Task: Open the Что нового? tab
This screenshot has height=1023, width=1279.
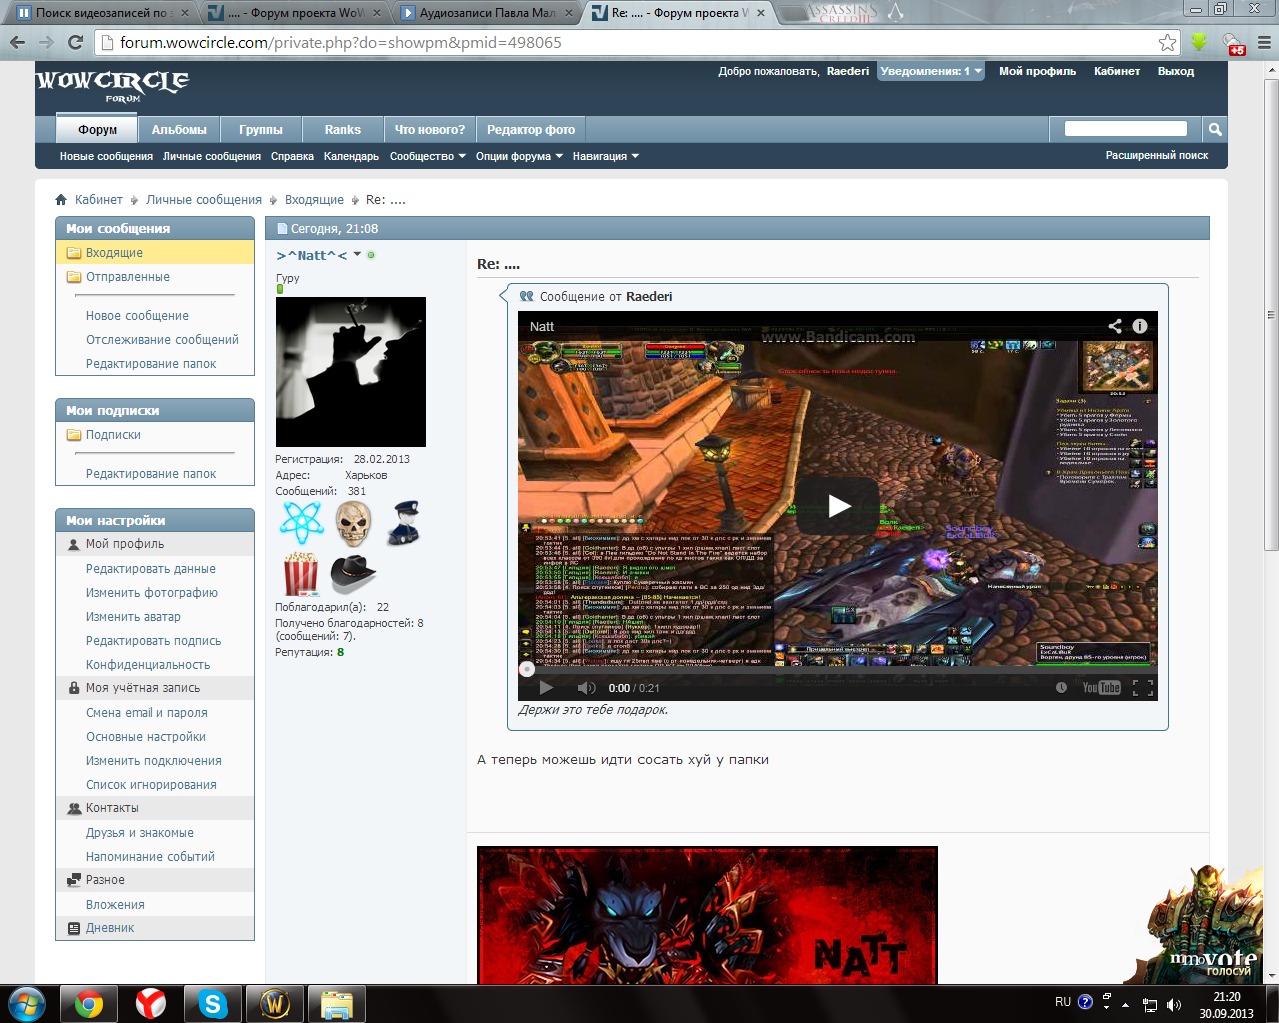Action: [x=430, y=129]
